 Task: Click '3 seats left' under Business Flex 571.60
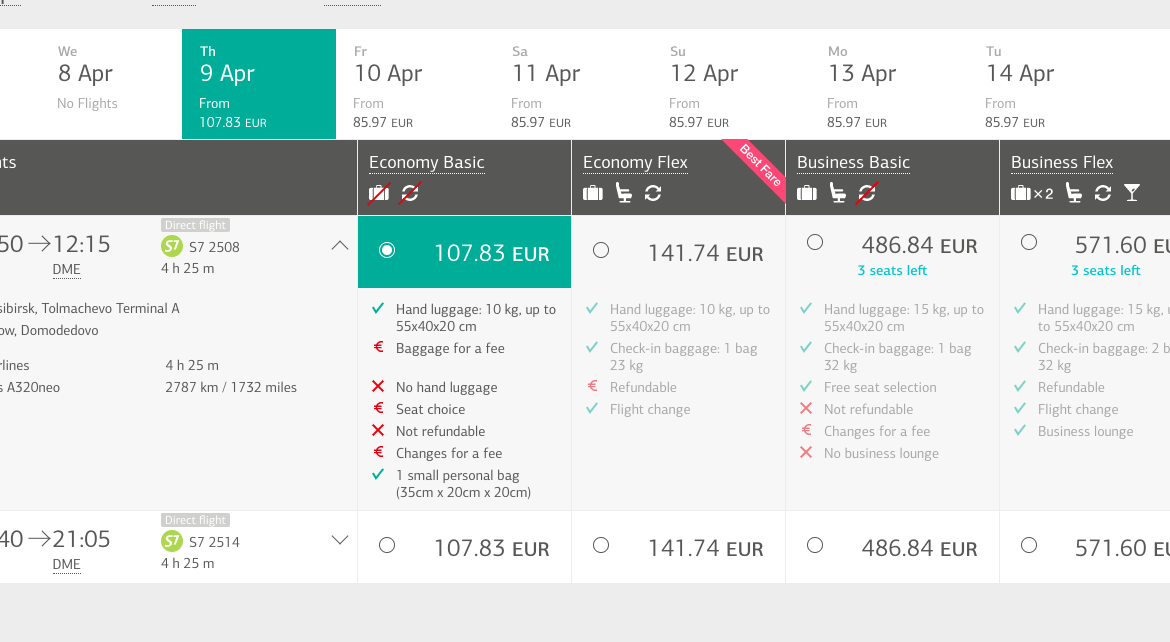1106,270
